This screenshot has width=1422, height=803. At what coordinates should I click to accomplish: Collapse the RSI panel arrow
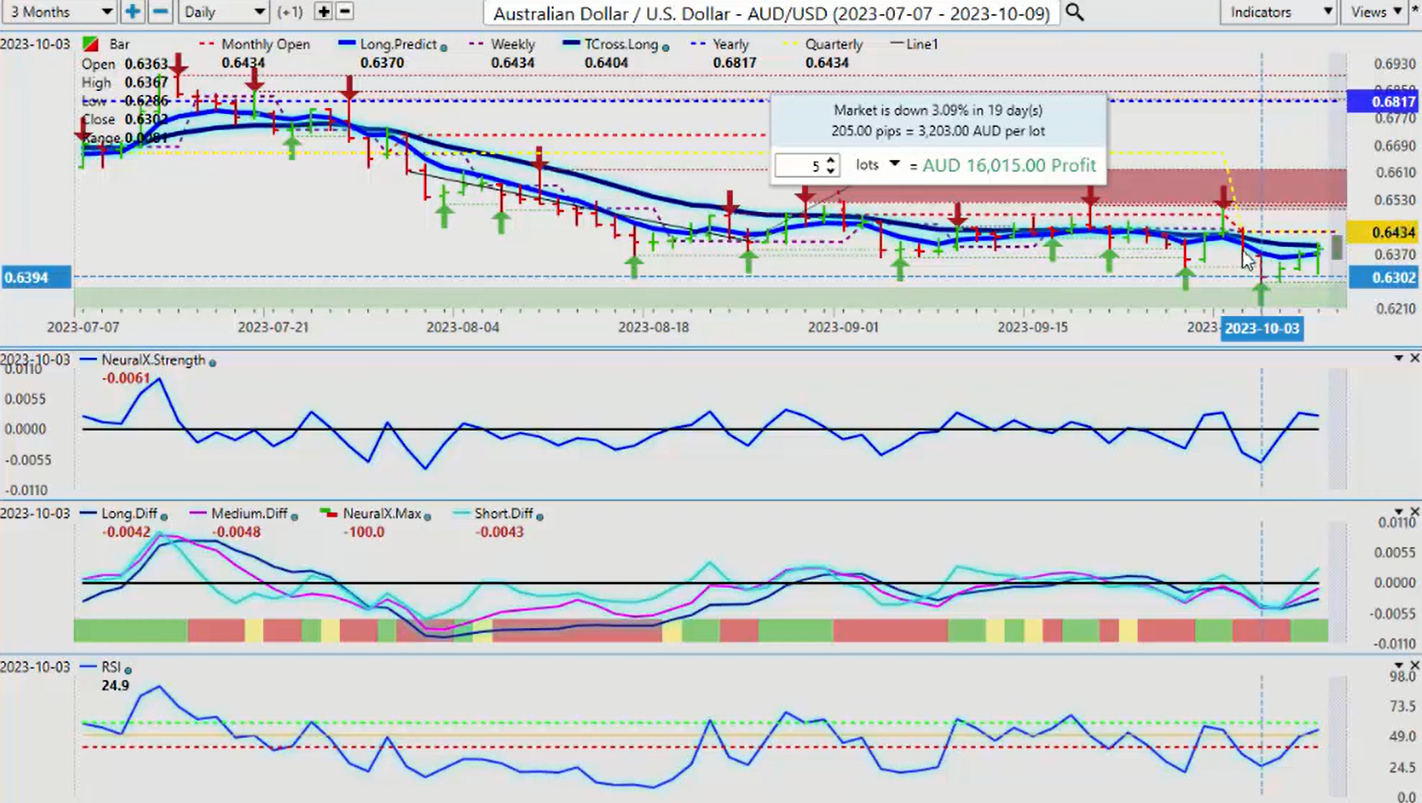pos(1399,665)
